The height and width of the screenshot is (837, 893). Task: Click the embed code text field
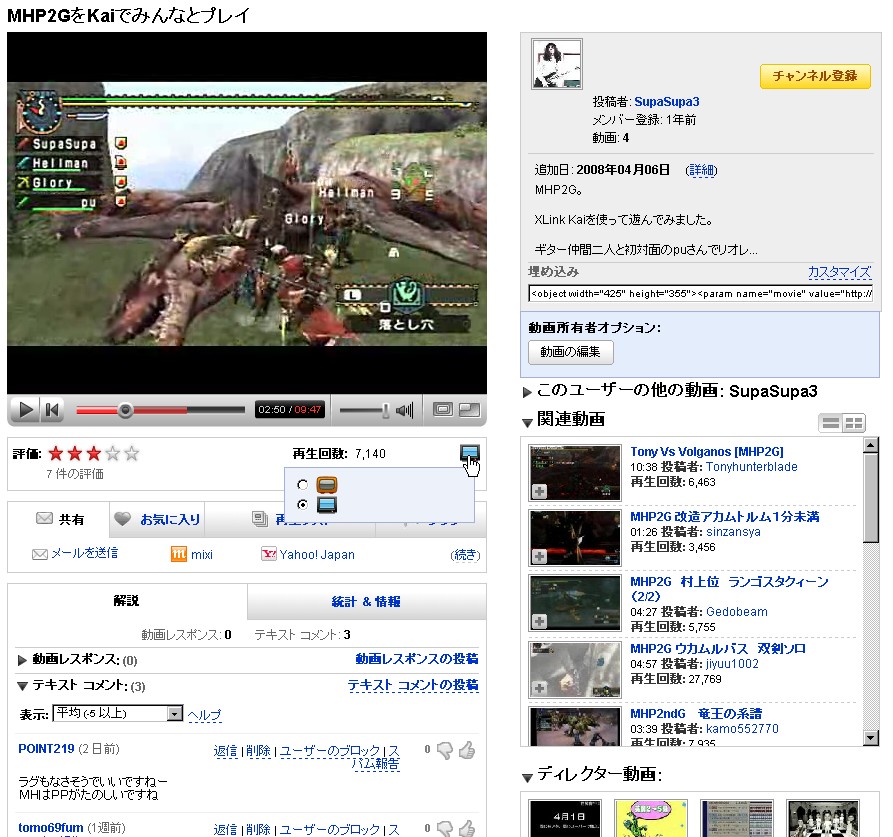coord(701,293)
